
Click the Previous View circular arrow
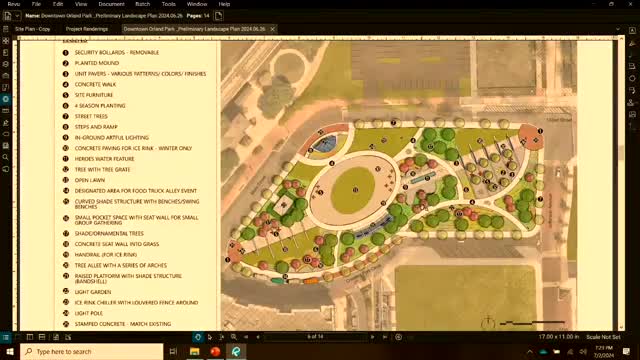coord(398,337)
